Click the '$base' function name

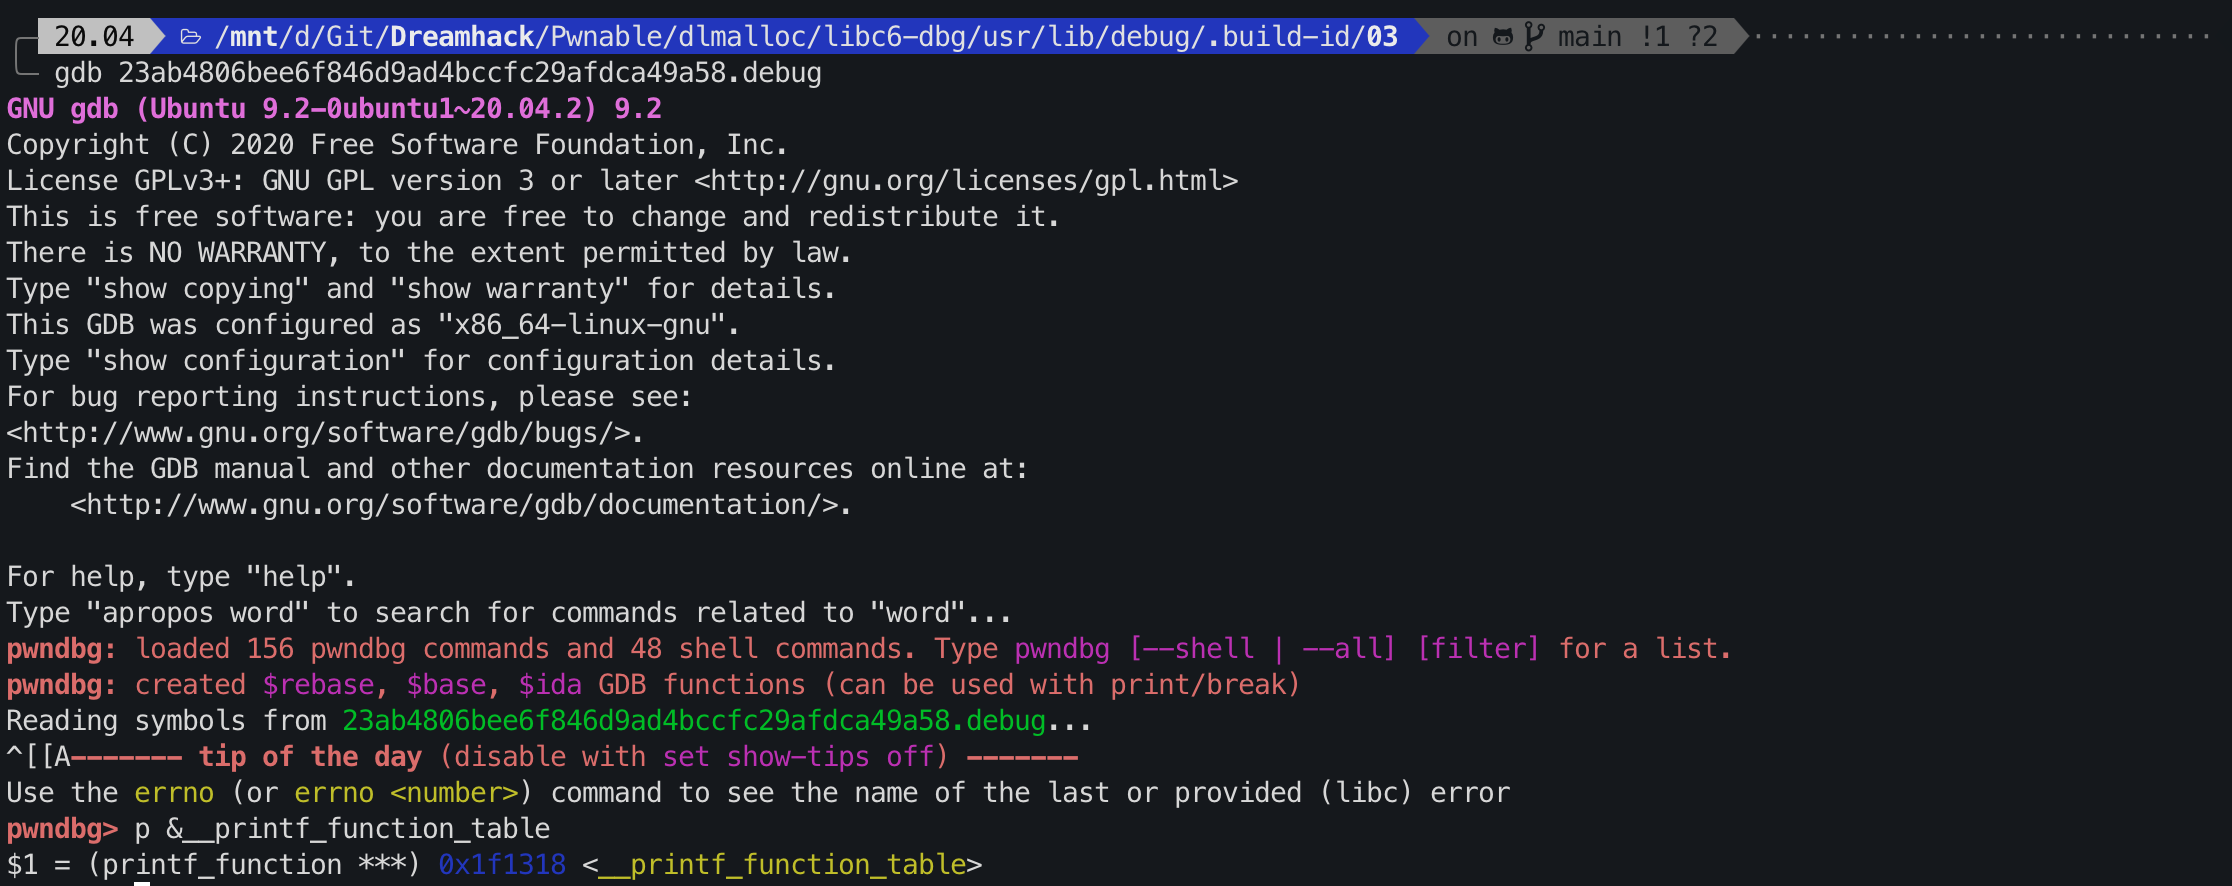coord(446,685)
